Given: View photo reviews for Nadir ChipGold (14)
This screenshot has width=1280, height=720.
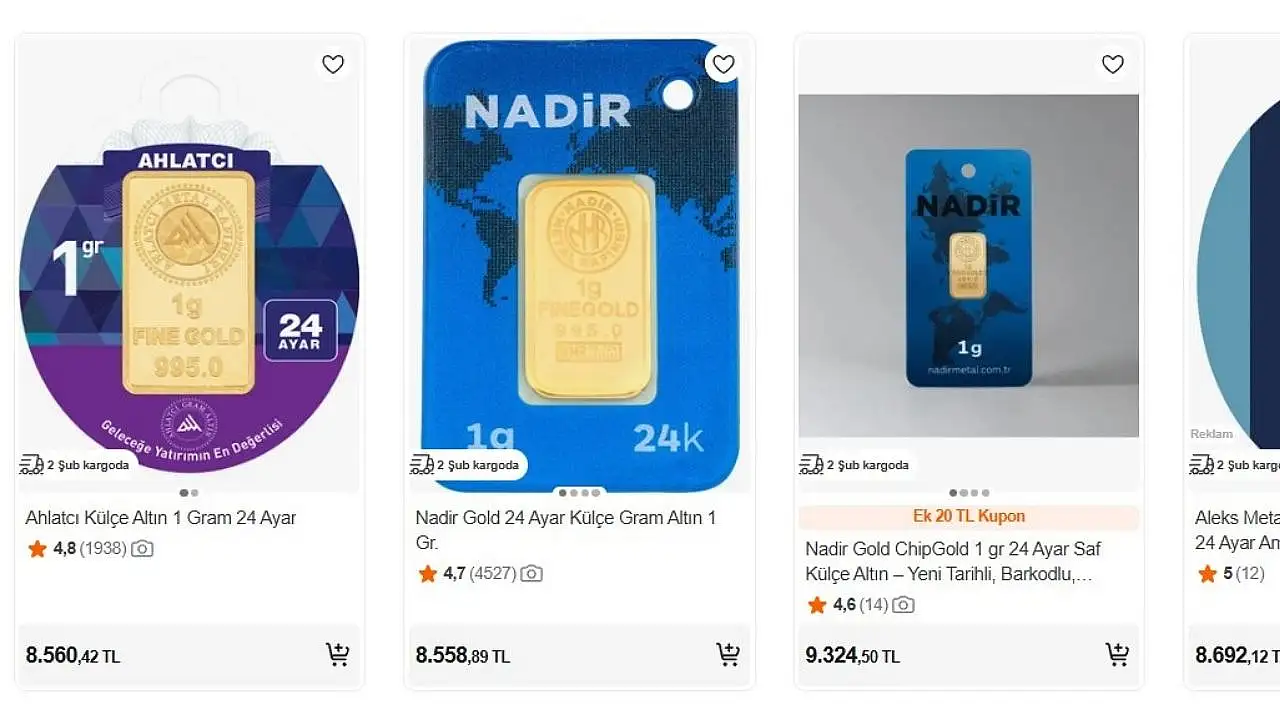Looking at the screenshot, I should (903, 605).
